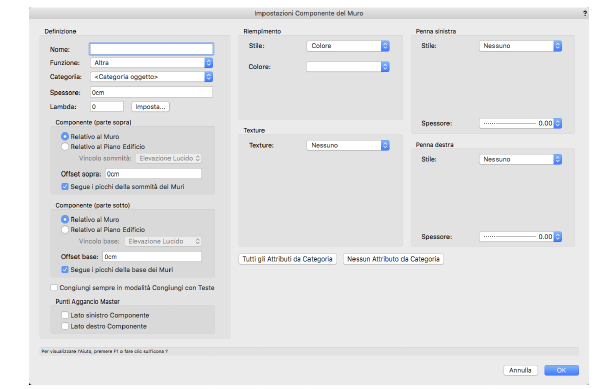Open the Riempimento Stile dropdown
This screenshot has height=389, width=608.
(348, 46)
